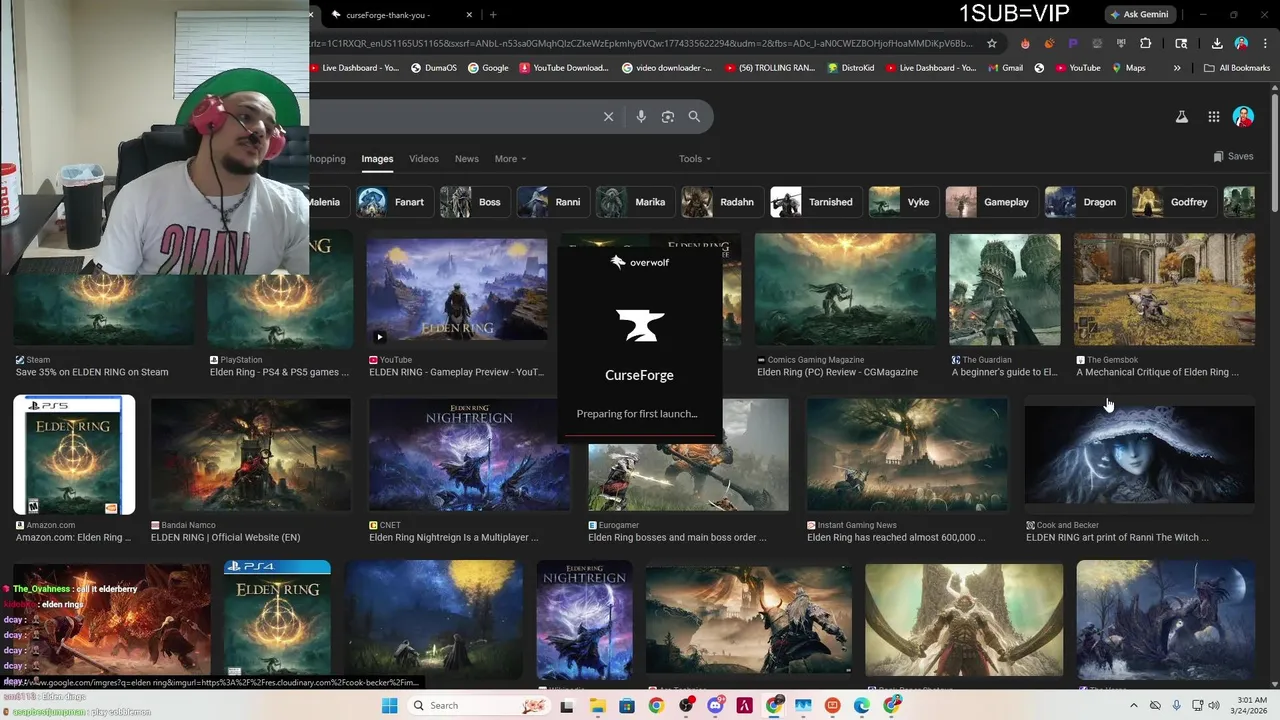The height and width of the screenshot is (720, 1280).
Task: Select the Vyke filter chip
Action: point(903,202)
